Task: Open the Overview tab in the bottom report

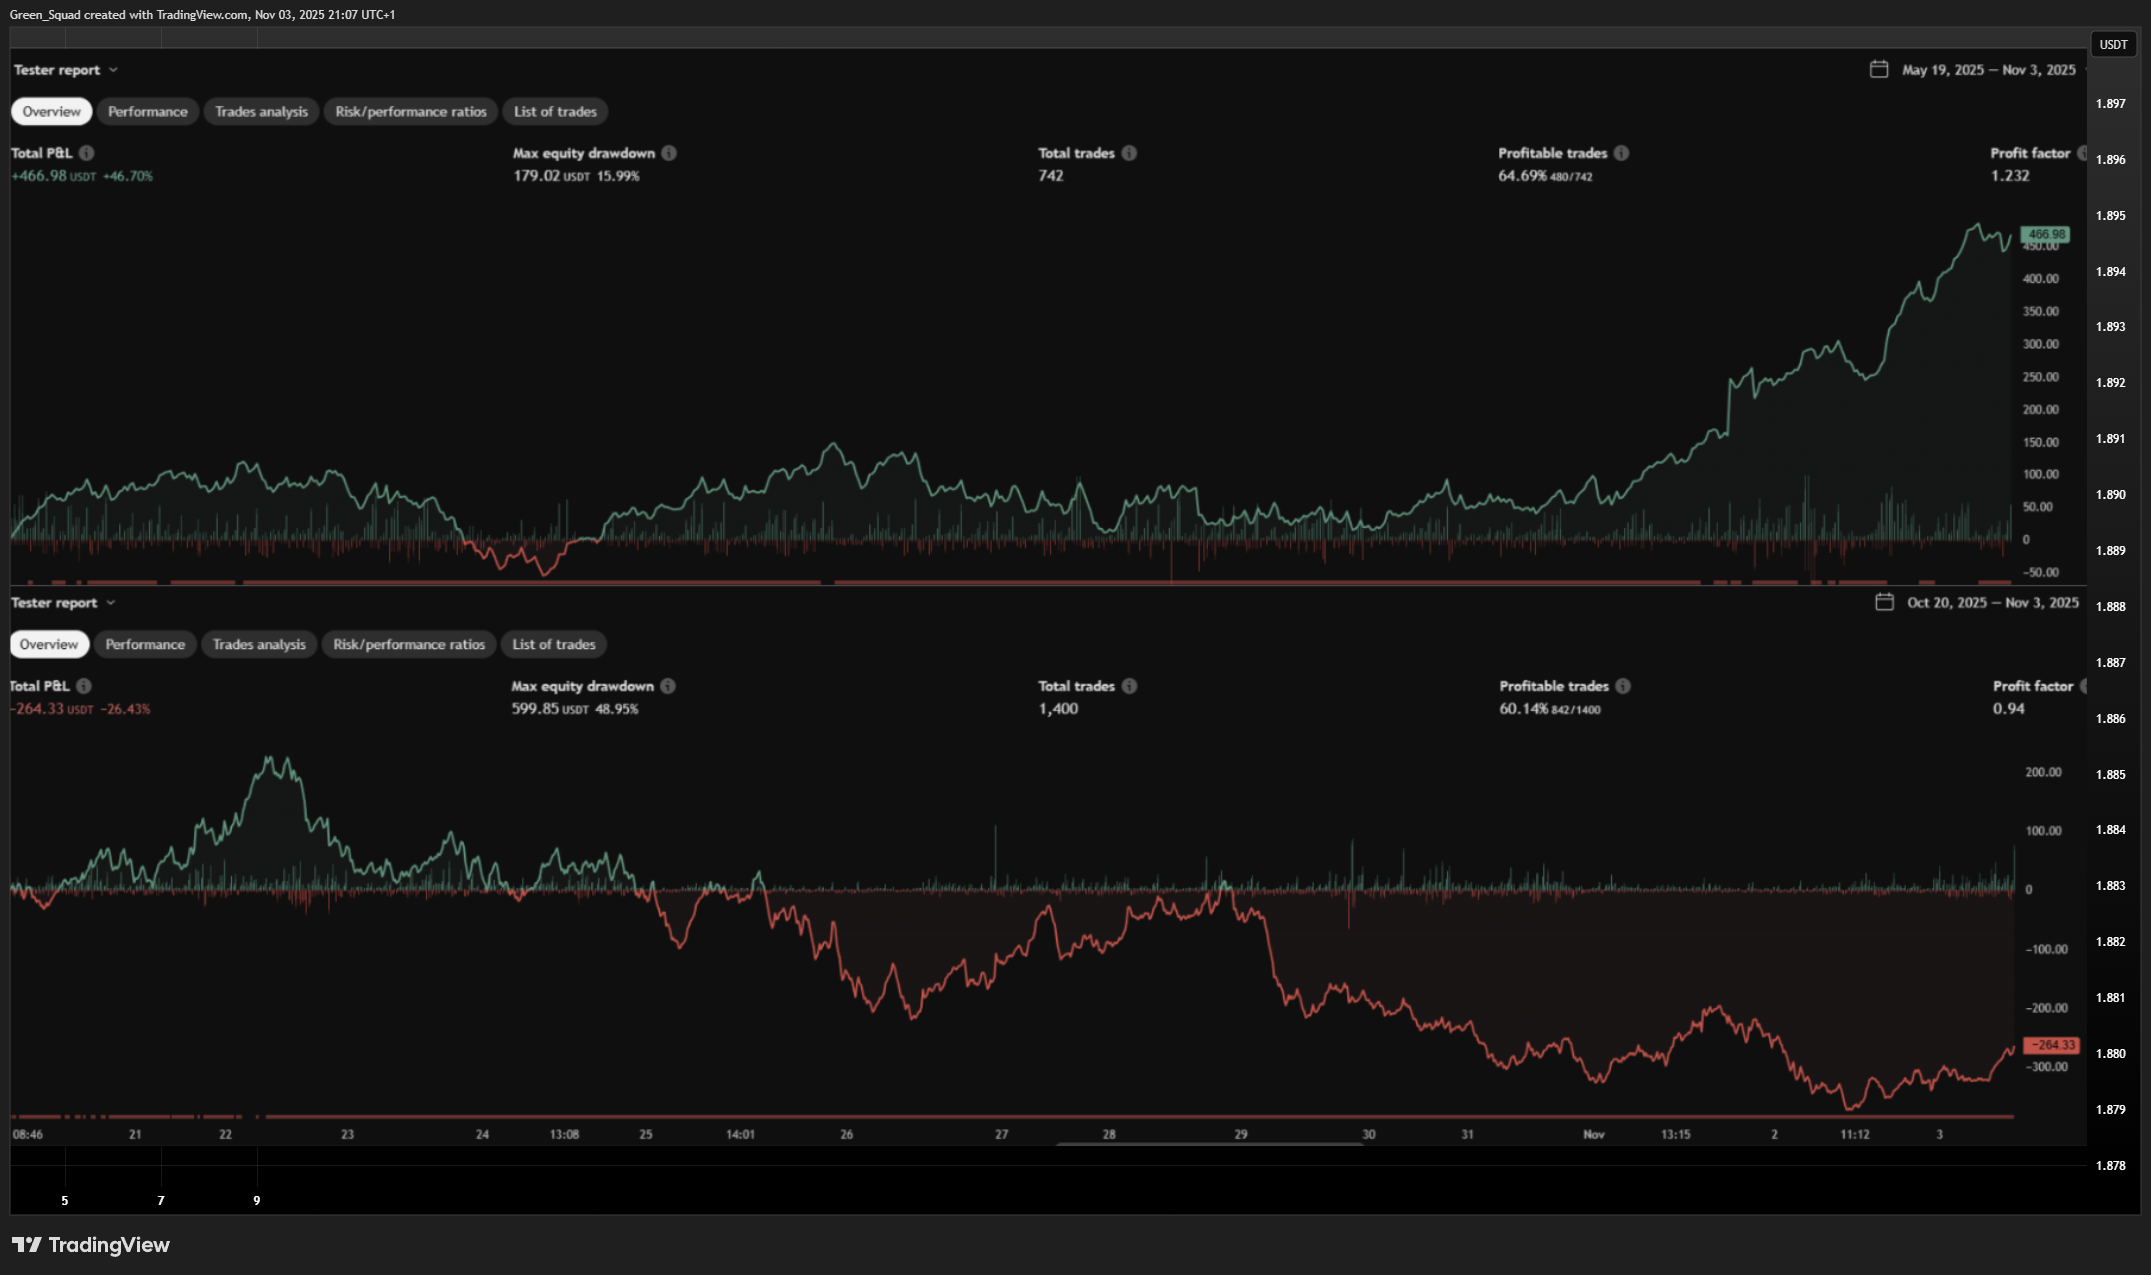Action: point(49,644)
